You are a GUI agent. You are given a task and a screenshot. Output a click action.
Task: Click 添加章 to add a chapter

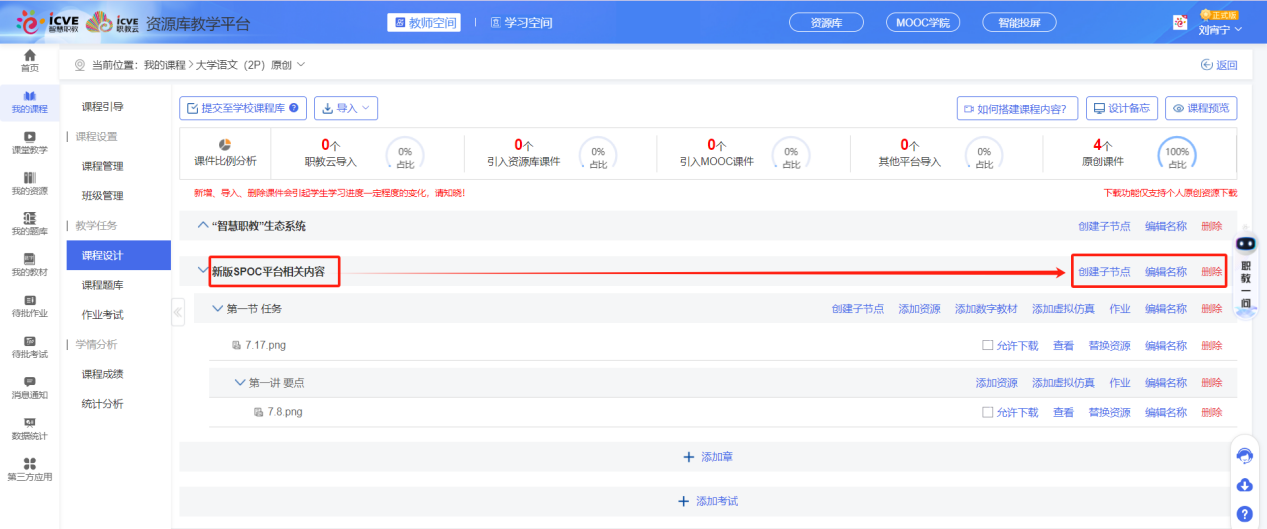tap(708, 457)
